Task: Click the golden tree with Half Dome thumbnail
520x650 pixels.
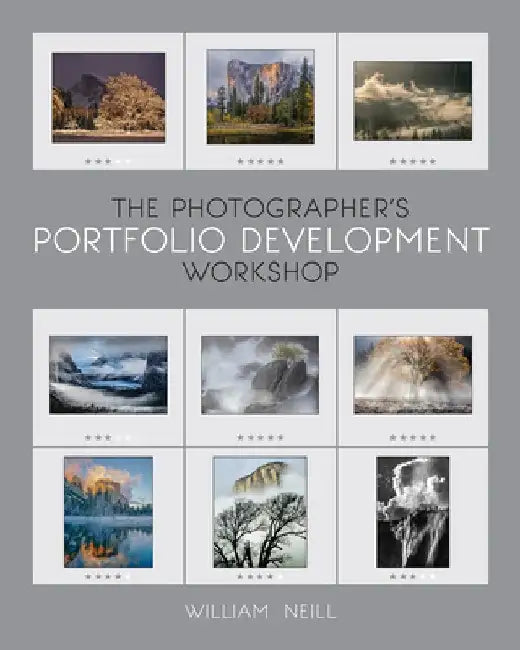Action: pyautogui.click(x=108, y=98)
